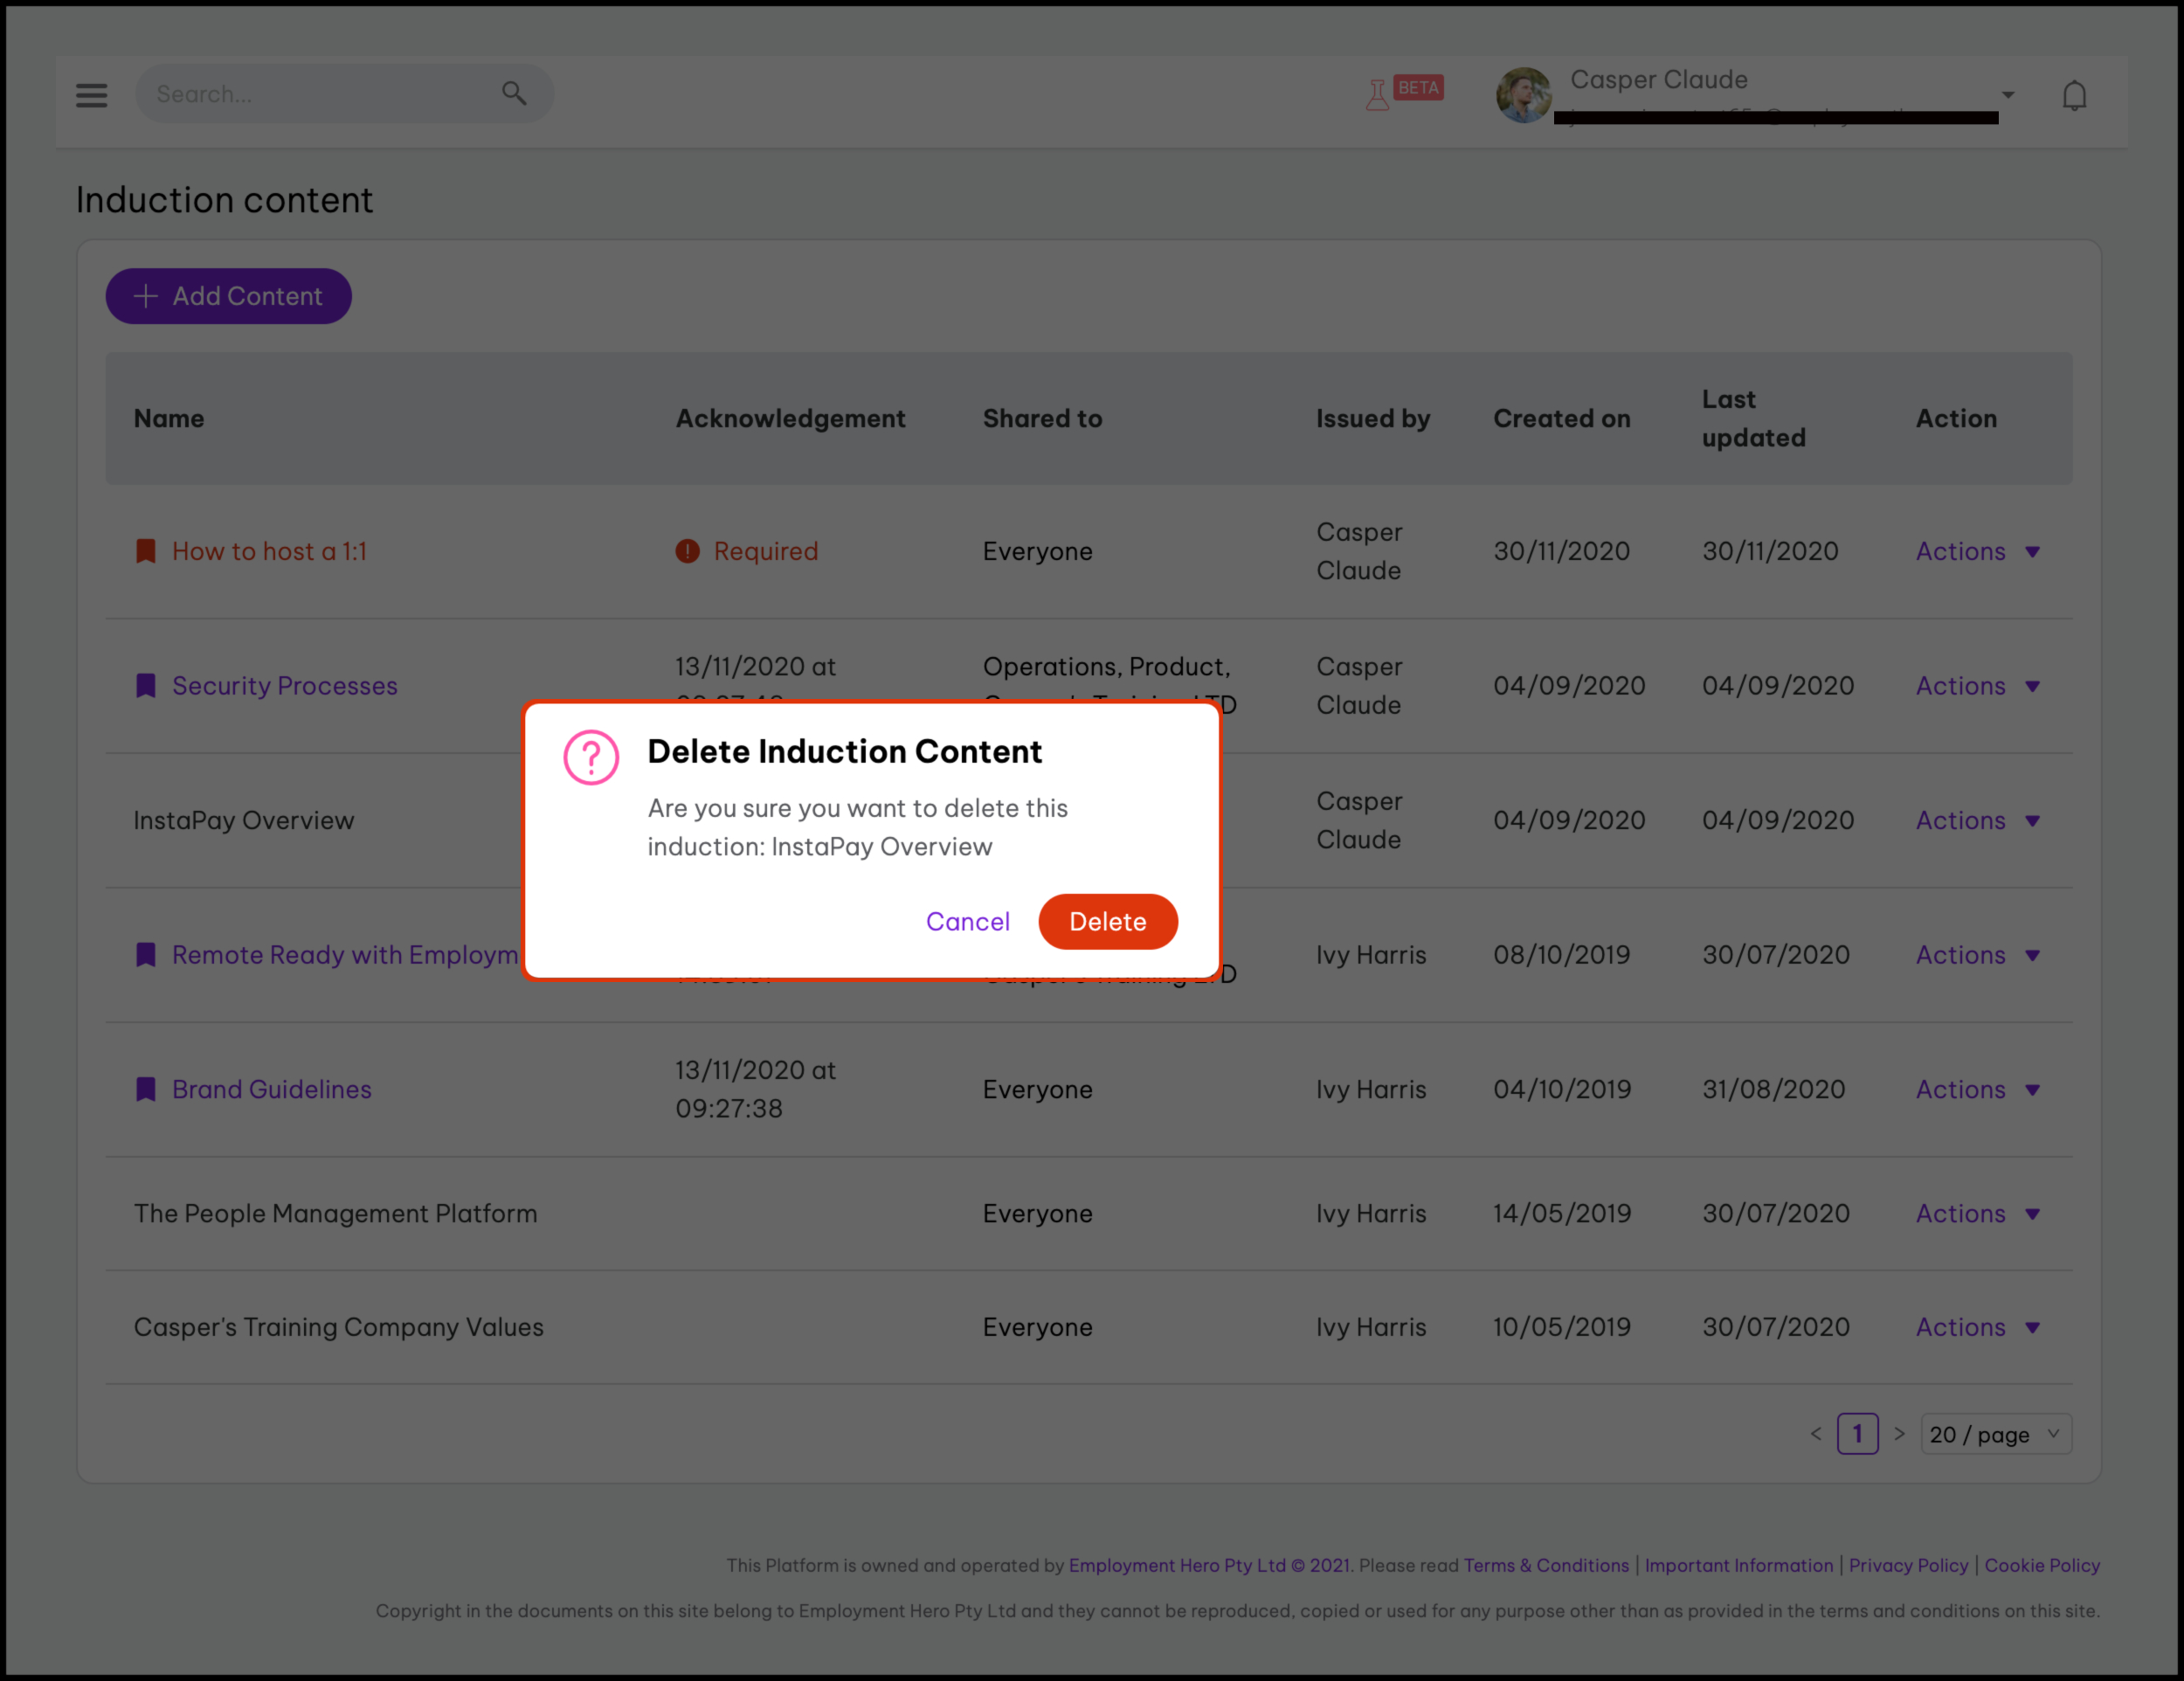The width and height of the screenshot is (2184, 1681).
Task: Click bookmark icon beside Brand Guidelines
Action: tap(146, 1089)
